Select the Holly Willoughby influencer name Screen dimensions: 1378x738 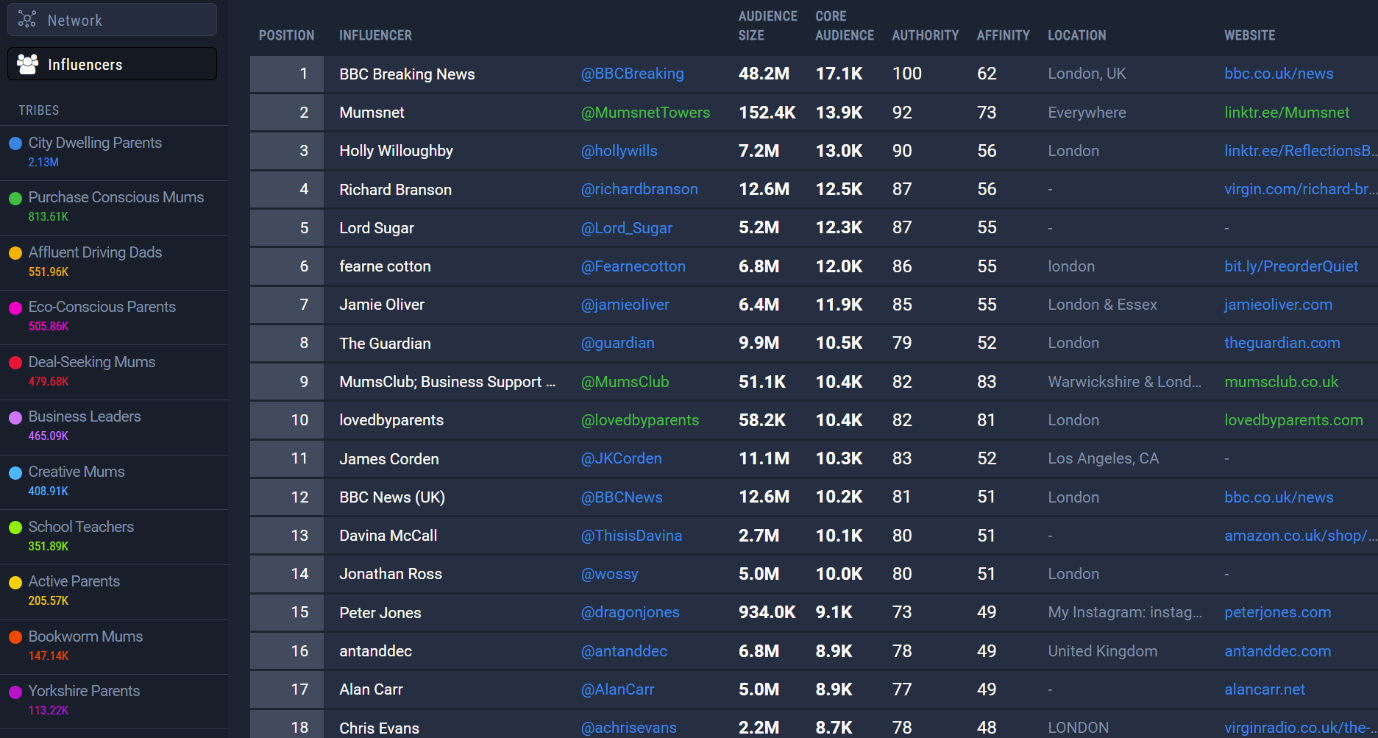[x=396, y=151]
